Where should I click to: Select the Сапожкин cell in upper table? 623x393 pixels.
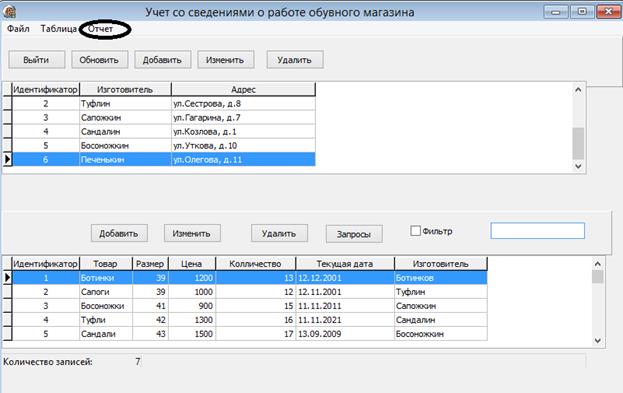[x=125, y=118]
